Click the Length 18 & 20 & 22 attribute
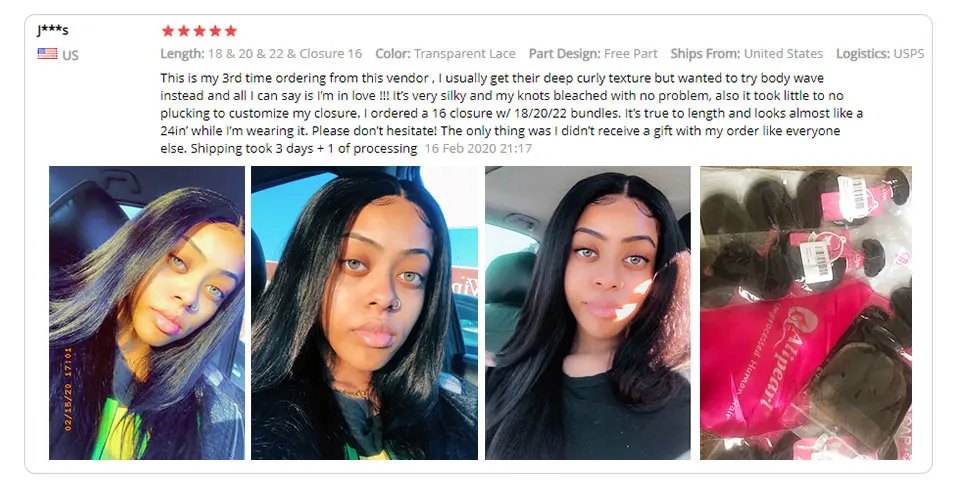960x486 pixels. [x=261, y=54]
